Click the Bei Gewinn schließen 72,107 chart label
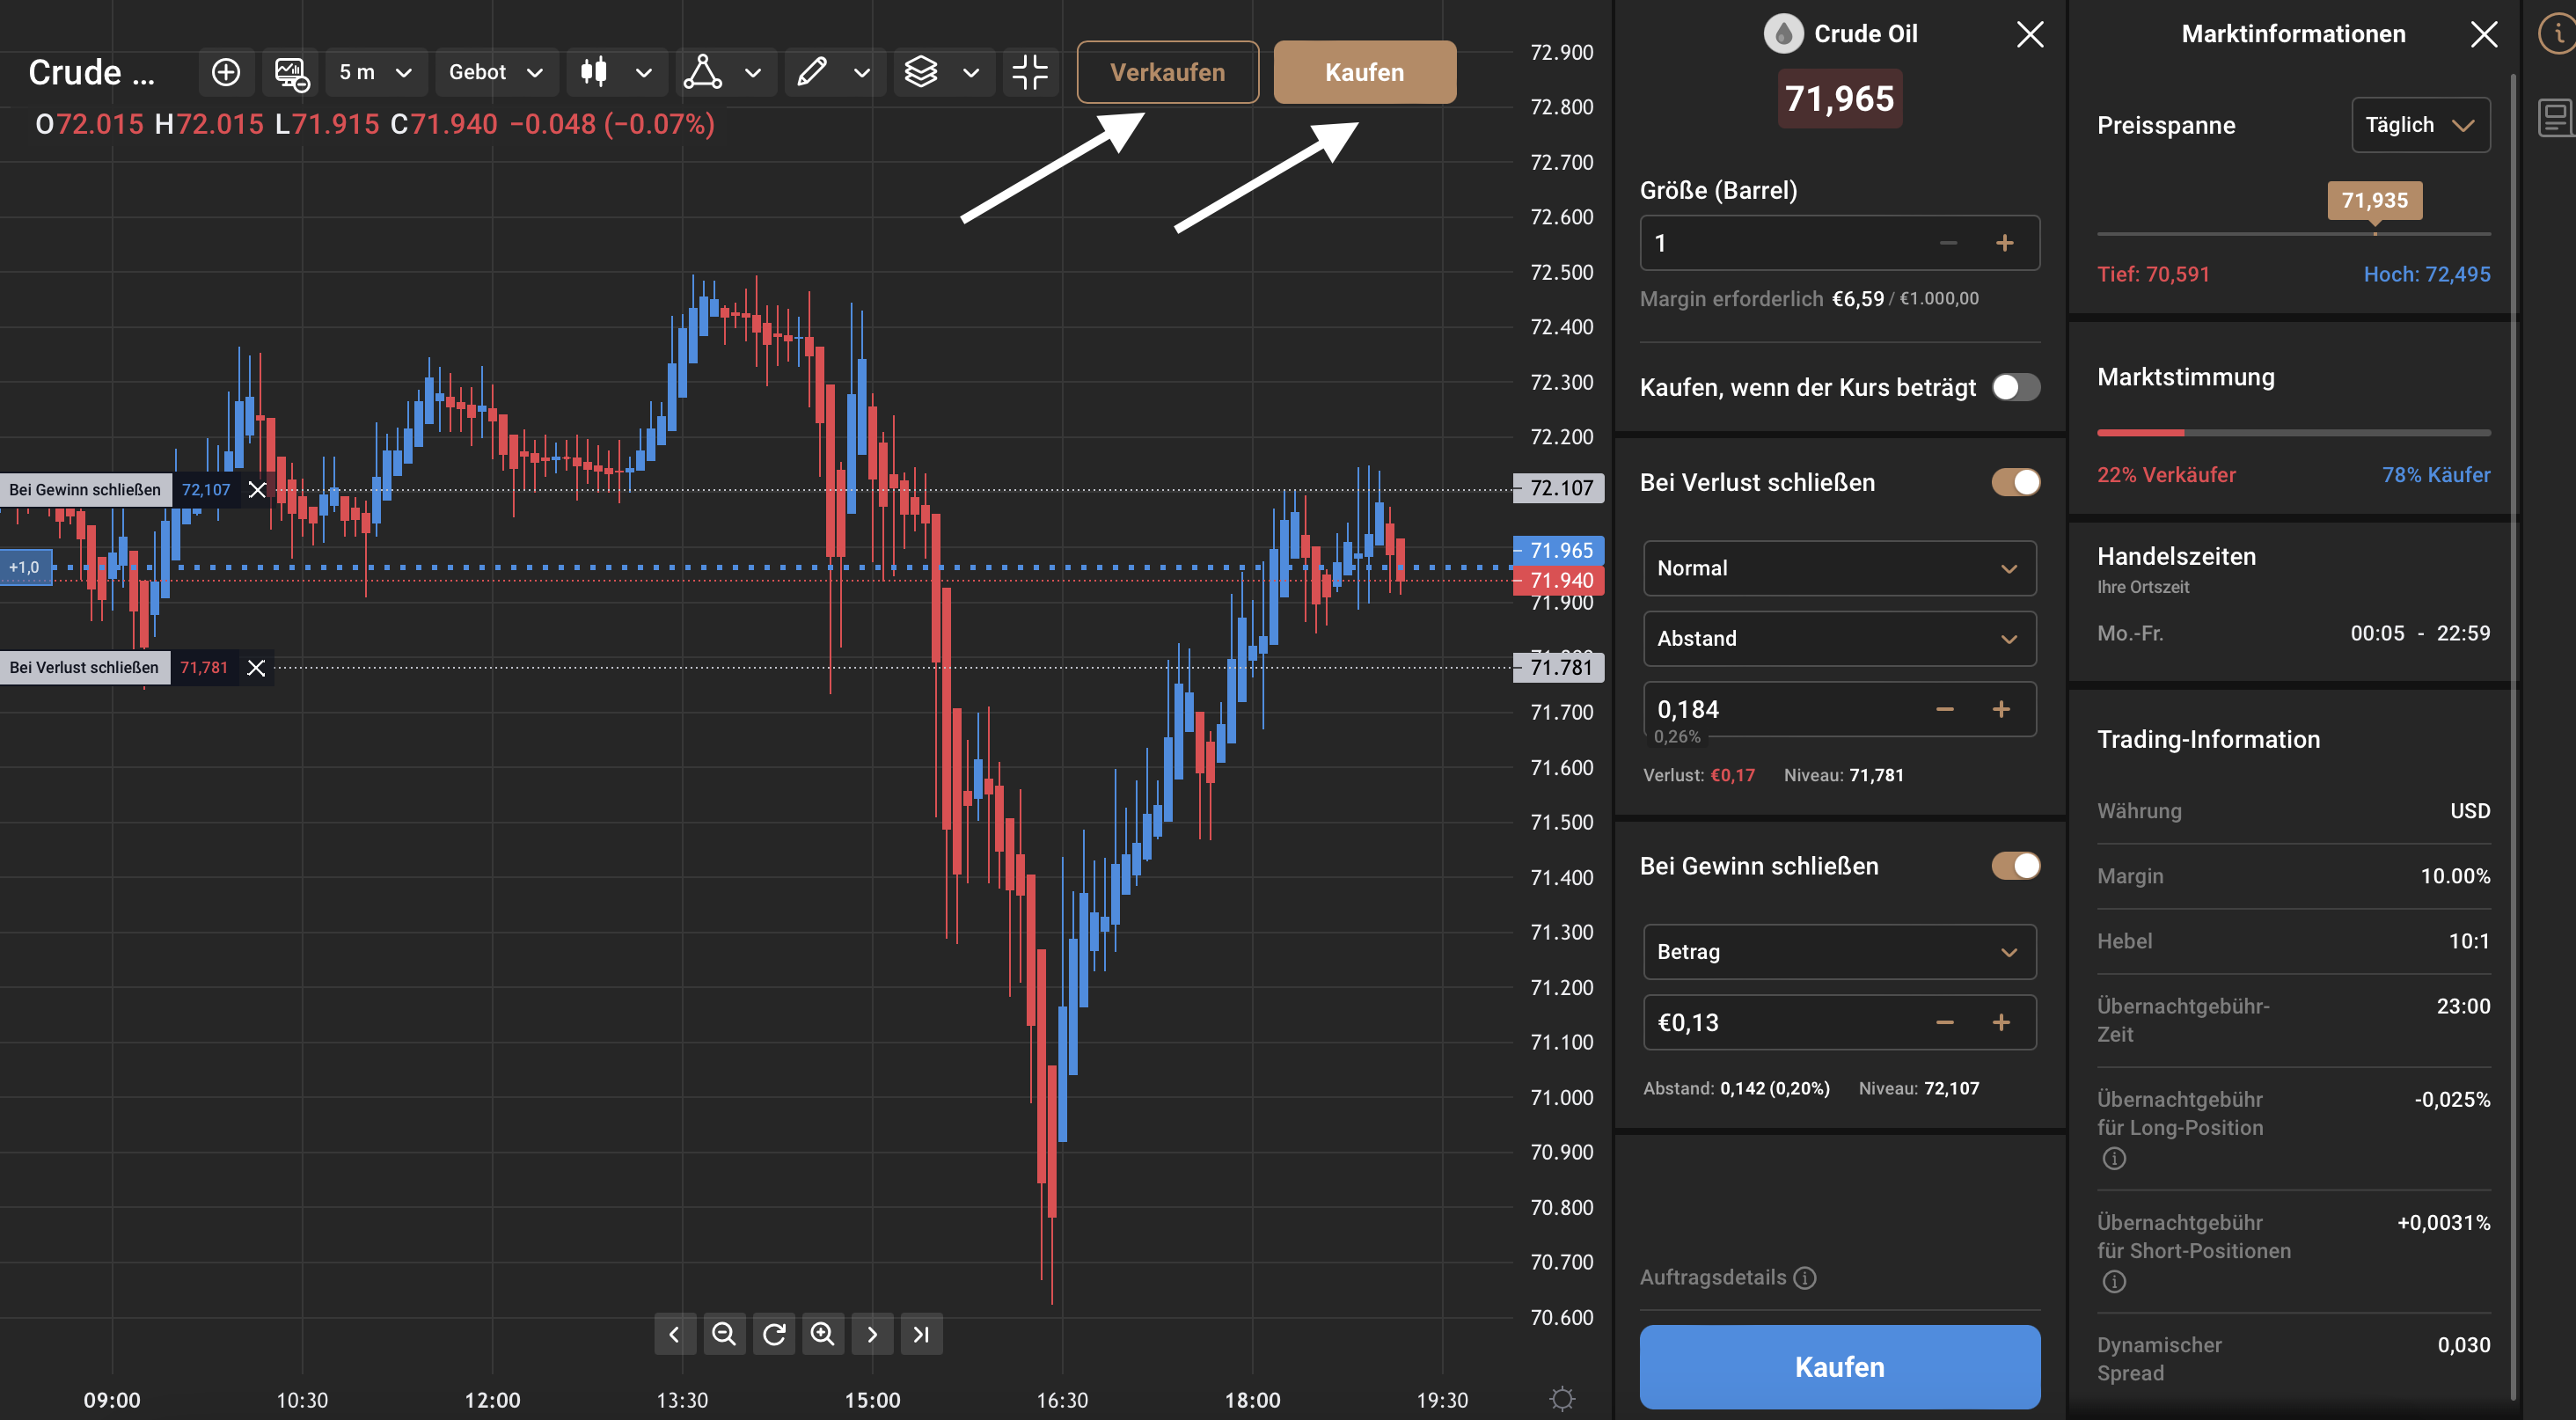Viewport: 2576px width, 1420px height. (x=120, y=490)
